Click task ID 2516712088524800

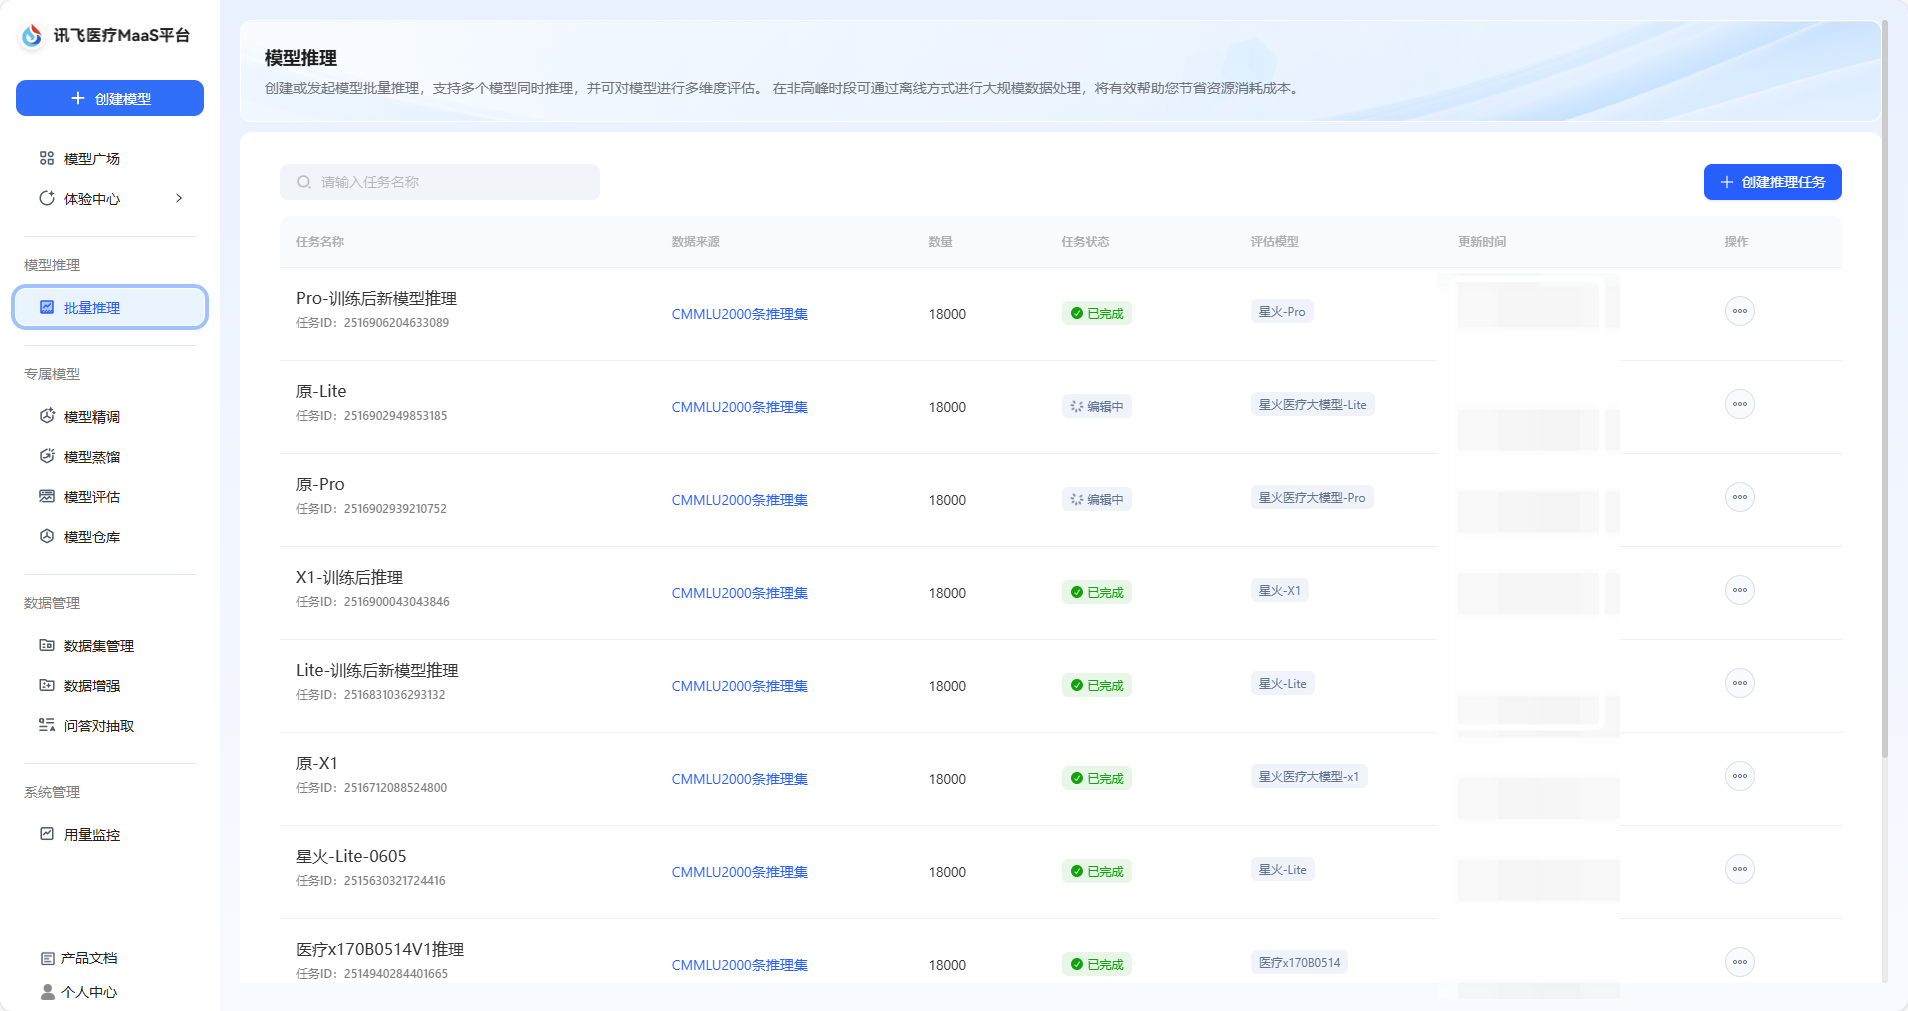coord(396,788)
